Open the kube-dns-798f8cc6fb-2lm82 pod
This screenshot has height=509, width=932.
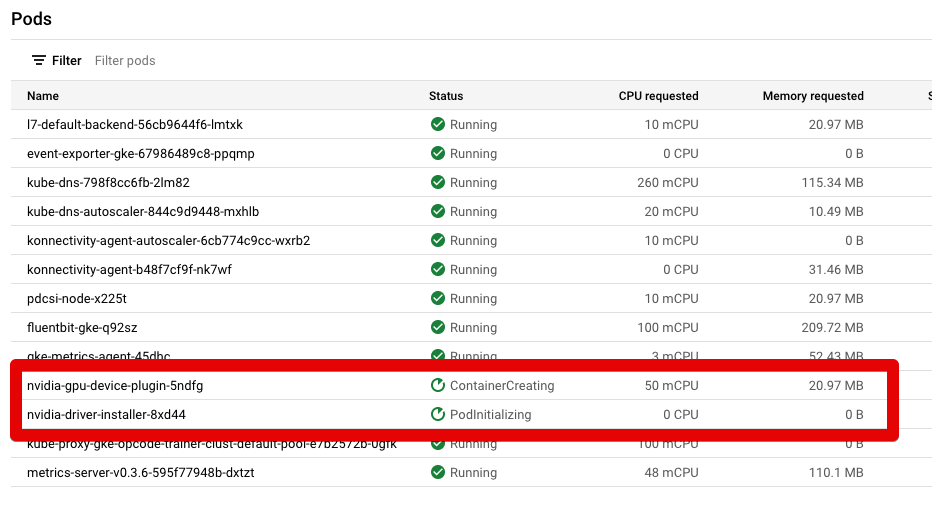(108, 183)
